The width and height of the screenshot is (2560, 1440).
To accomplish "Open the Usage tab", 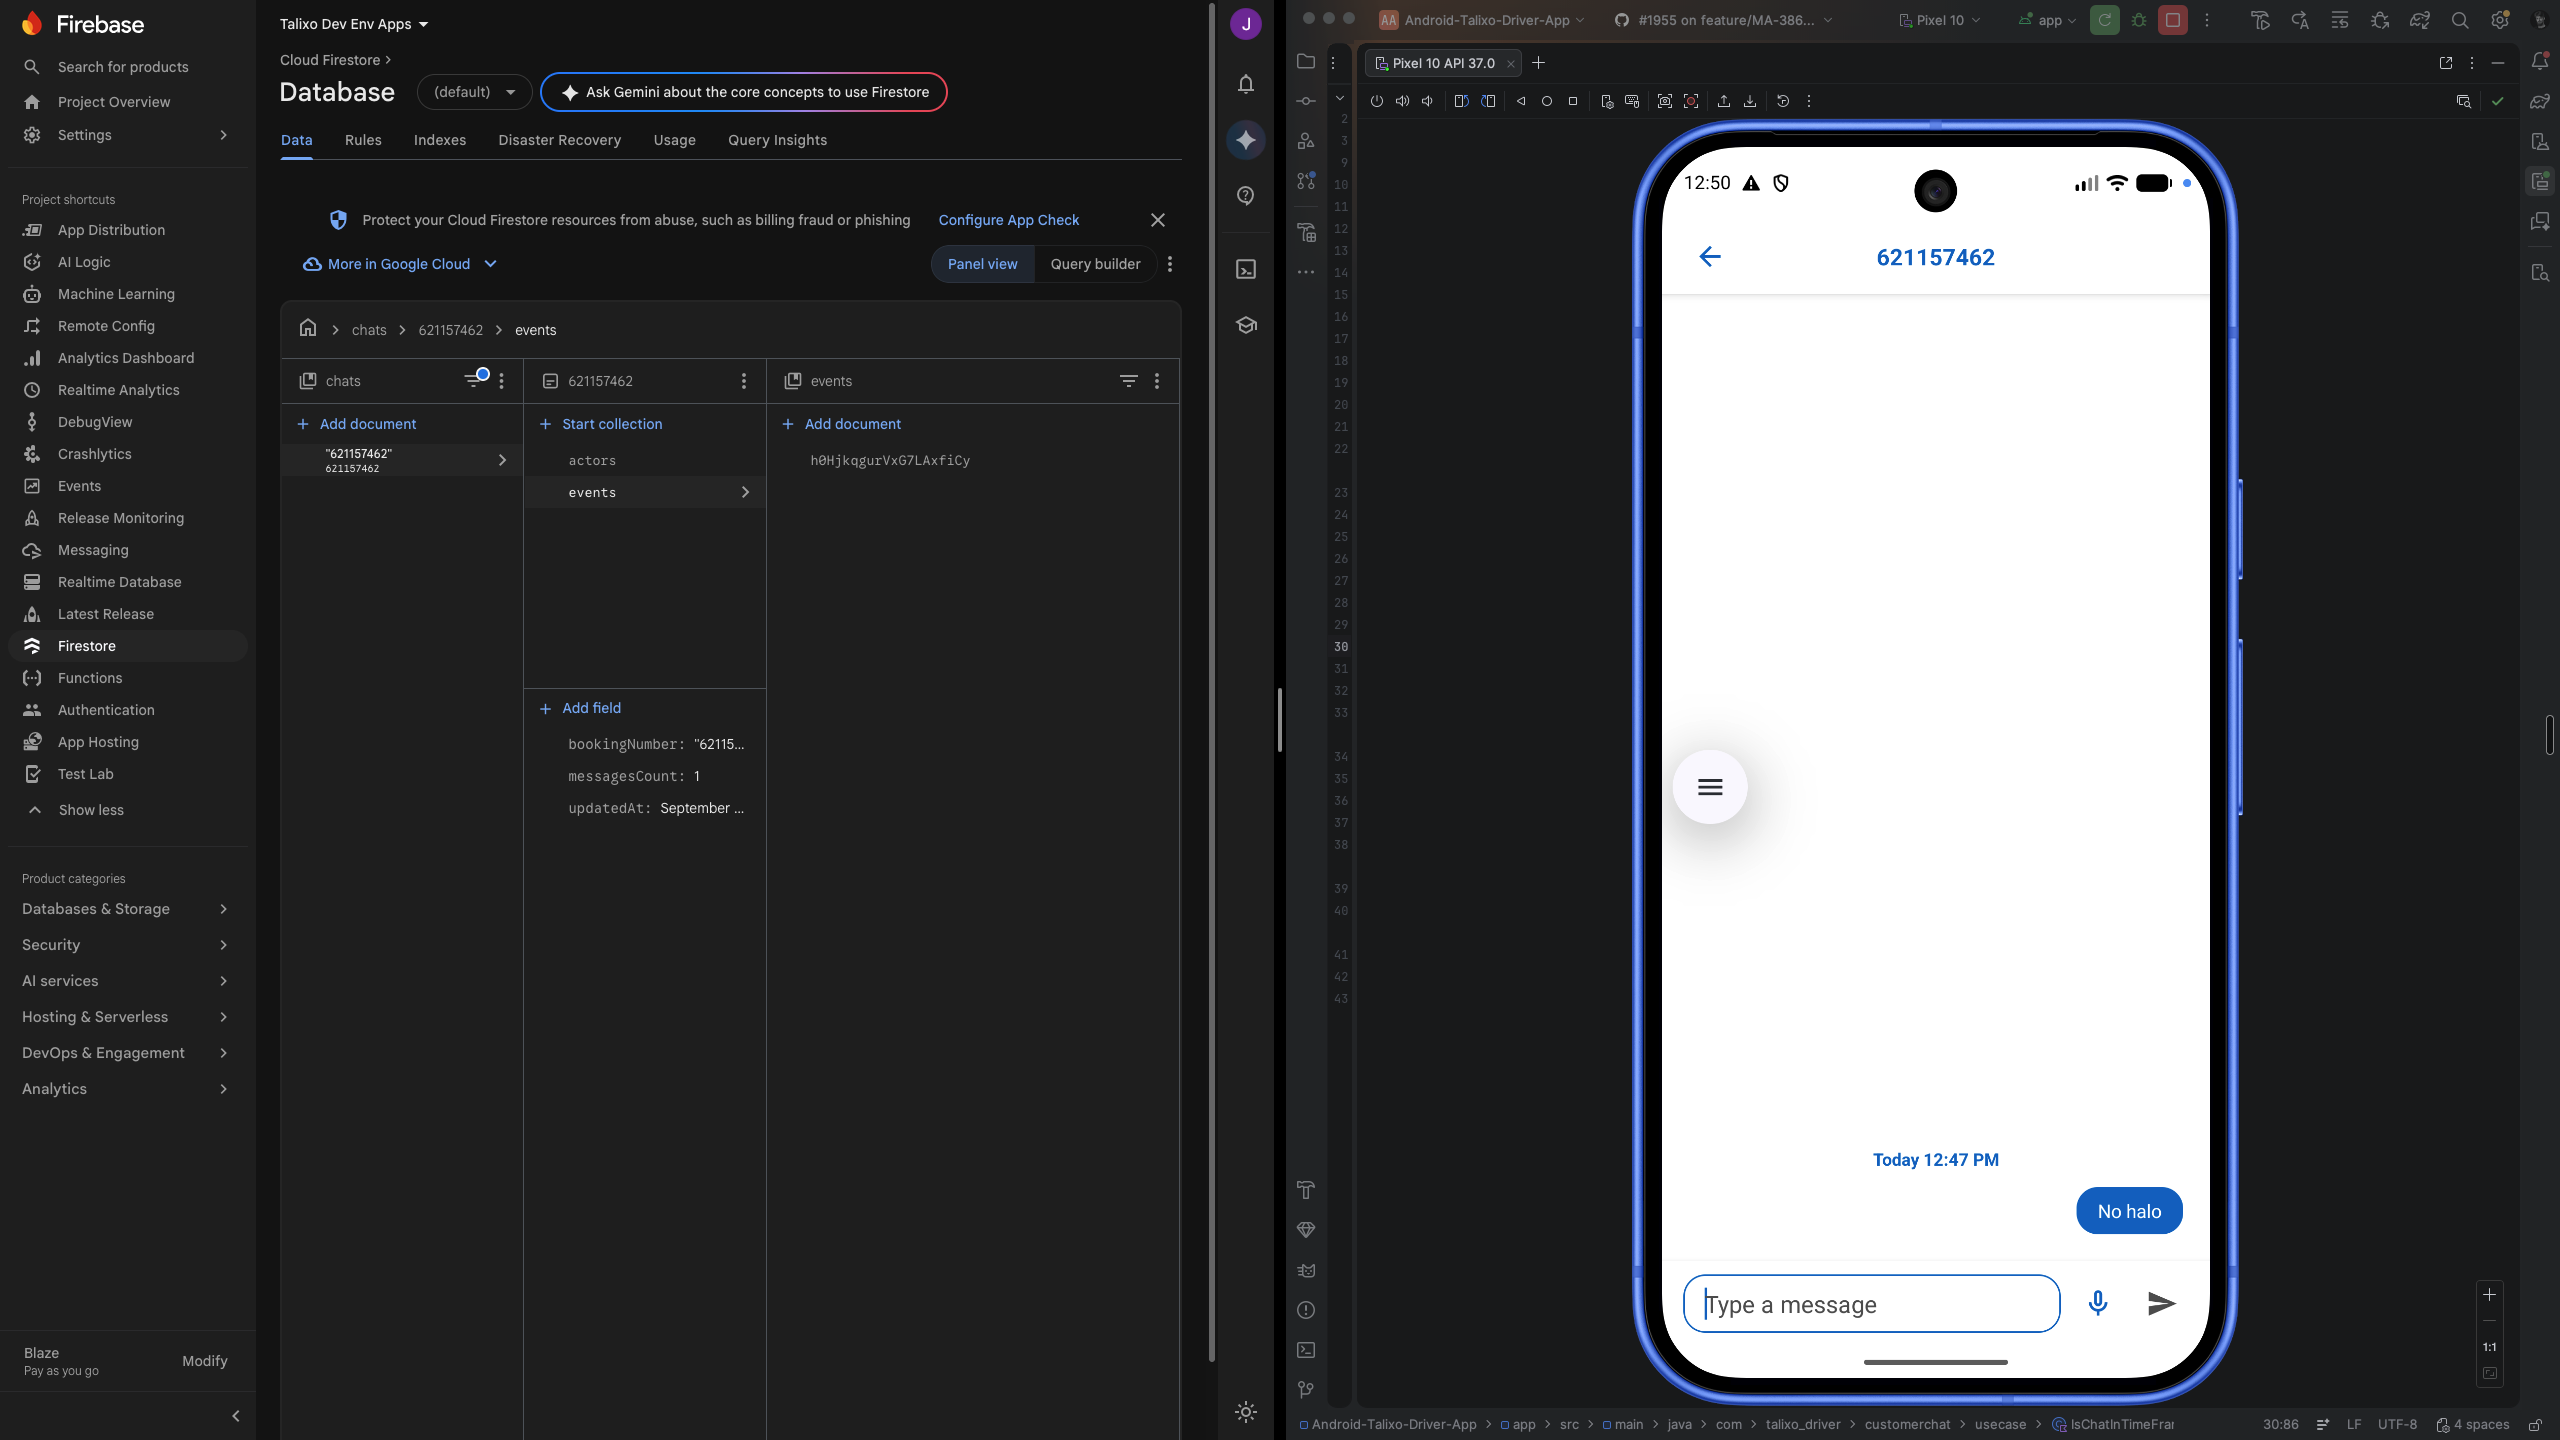I will point(675,140).
